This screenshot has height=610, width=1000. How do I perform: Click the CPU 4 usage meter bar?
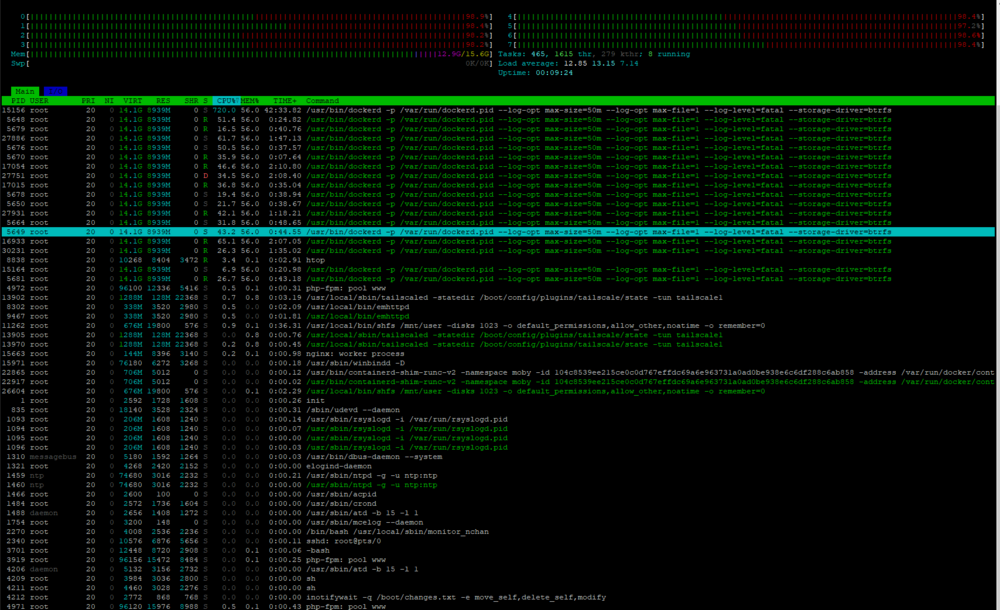[x=746, y=17]
